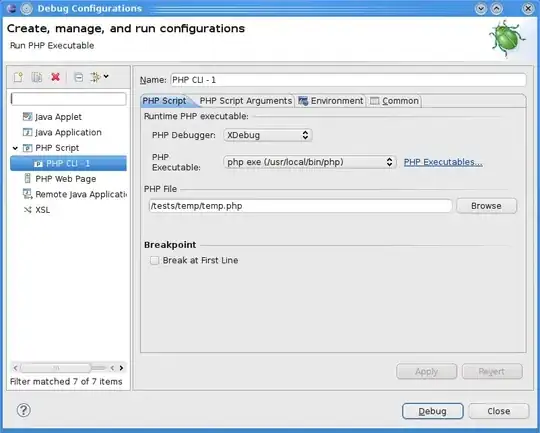540x433 pixels.
Task: Open the Common tab
Action: click(394, 101)
